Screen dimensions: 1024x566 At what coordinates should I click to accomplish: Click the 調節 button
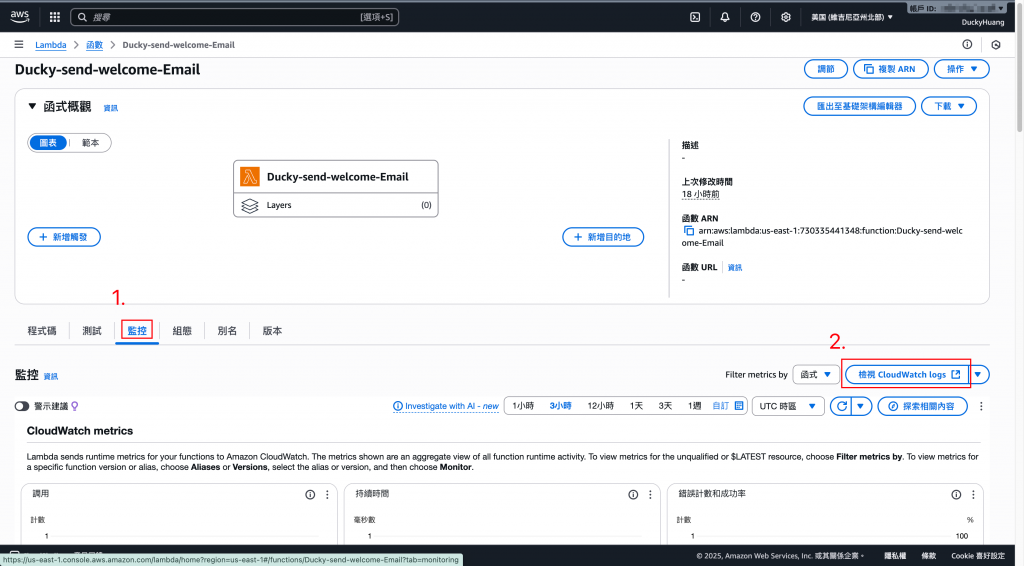(x=825, y=69)
